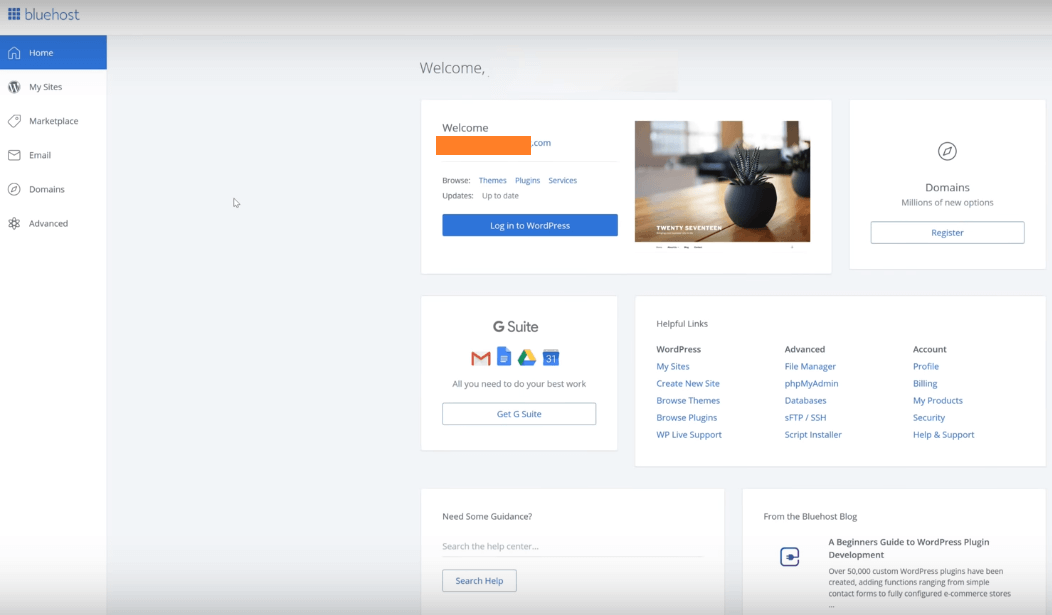This screenshot has height=615, width=1052.
Task: Open the Services browse link
Action: (x=562, y=180)
